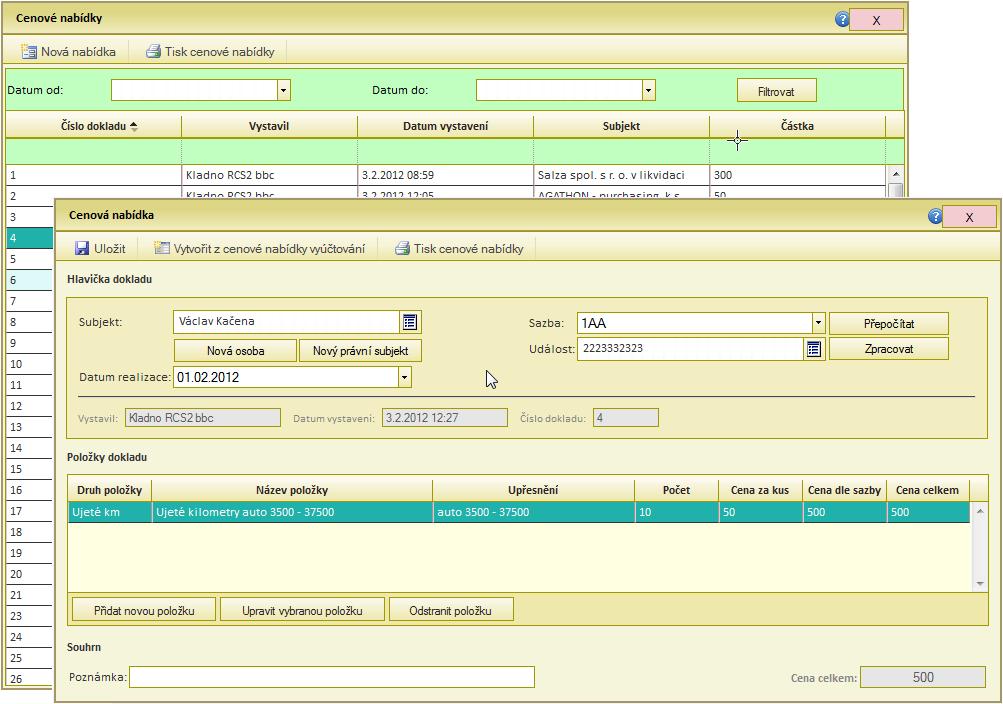Close the Cenové nabídky window

click(x=876, y=20)
